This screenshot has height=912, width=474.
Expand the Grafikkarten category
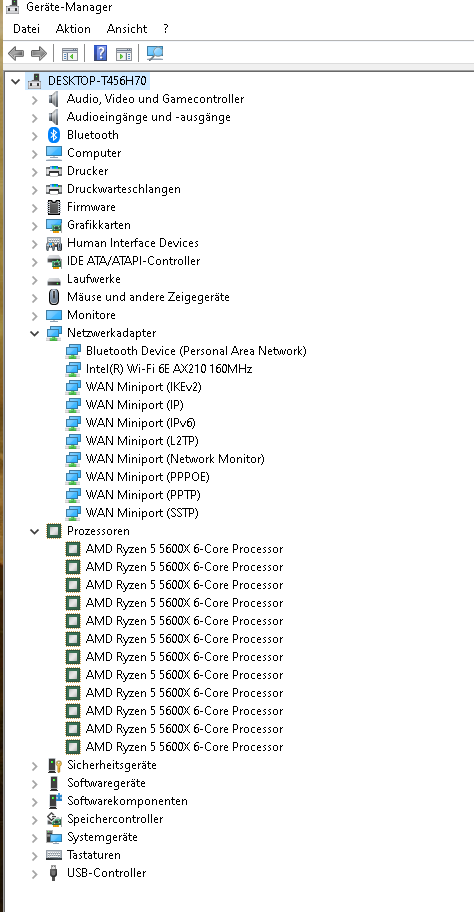pos(35,225)
